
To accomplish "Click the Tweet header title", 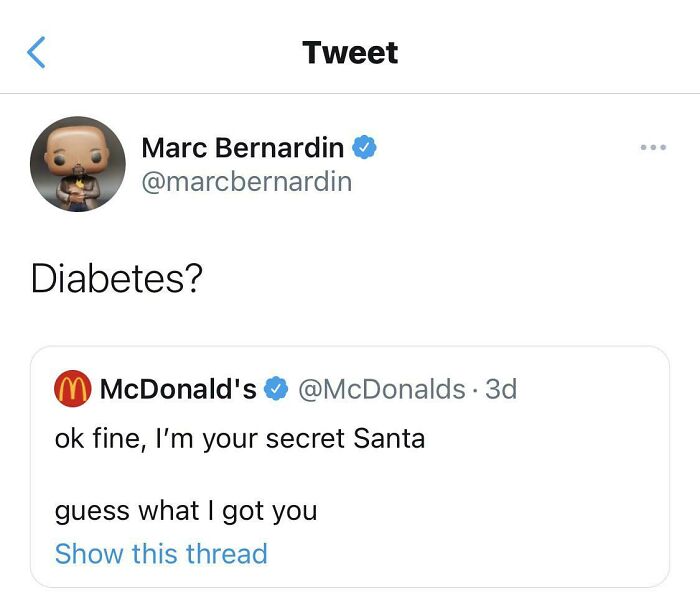I will pos(350,52).
